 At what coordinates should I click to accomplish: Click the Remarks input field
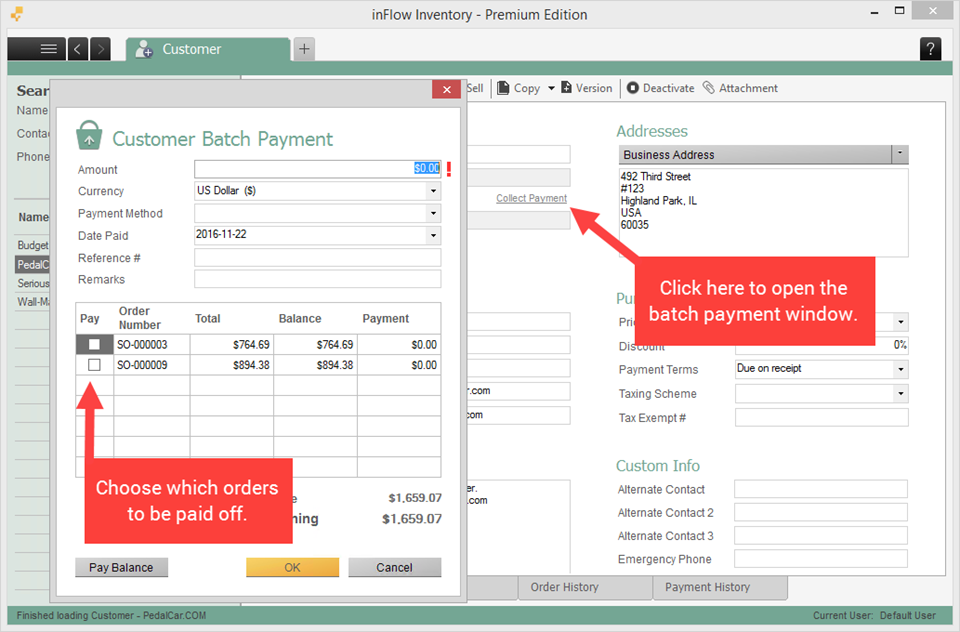click(x=317, y=279)
